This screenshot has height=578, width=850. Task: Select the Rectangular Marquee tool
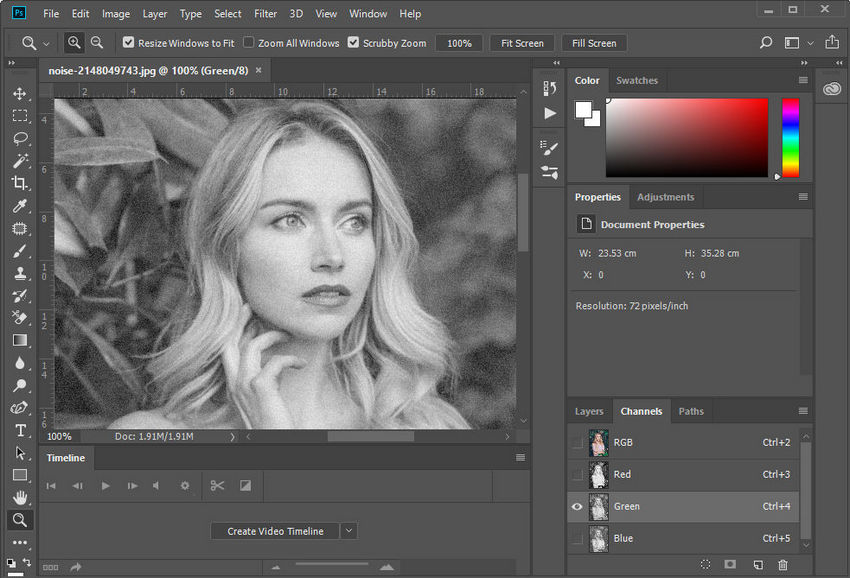[x=20, y=115]
